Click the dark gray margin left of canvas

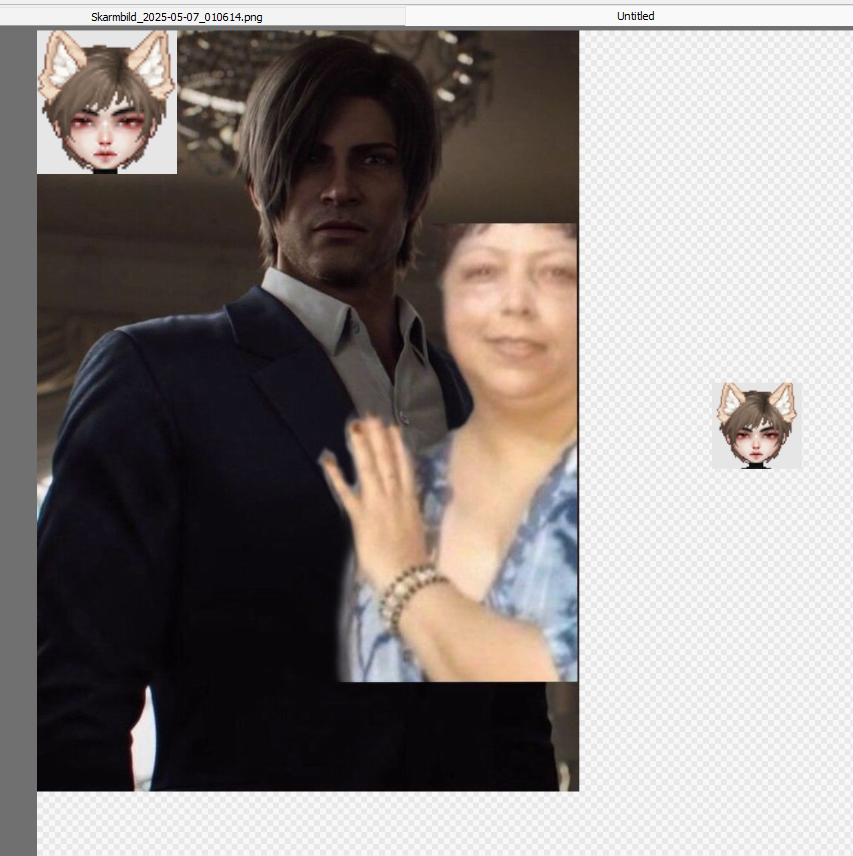click(x=18, y=450)
